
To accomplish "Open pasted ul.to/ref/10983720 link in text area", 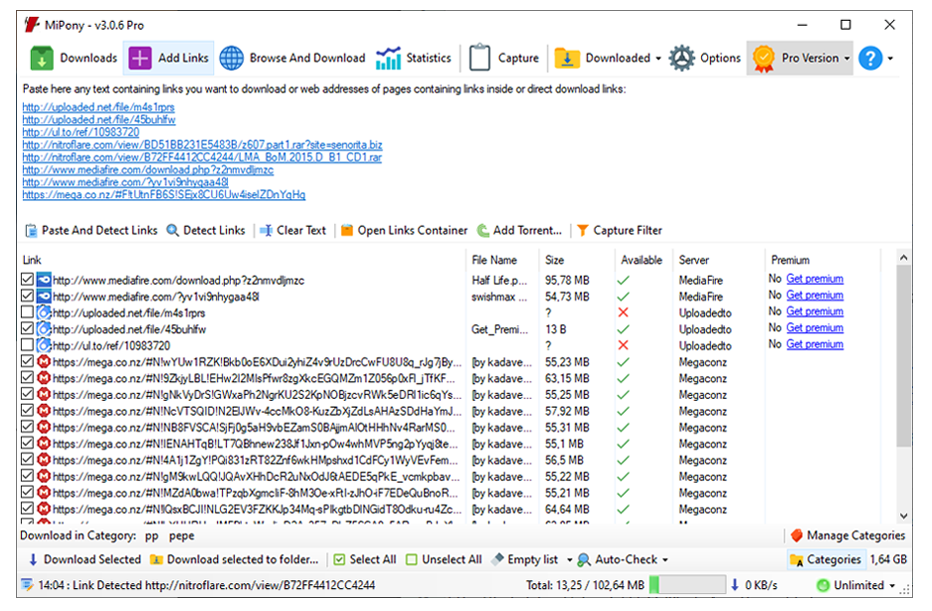I will pyautogui.click(x=81, y=132).
